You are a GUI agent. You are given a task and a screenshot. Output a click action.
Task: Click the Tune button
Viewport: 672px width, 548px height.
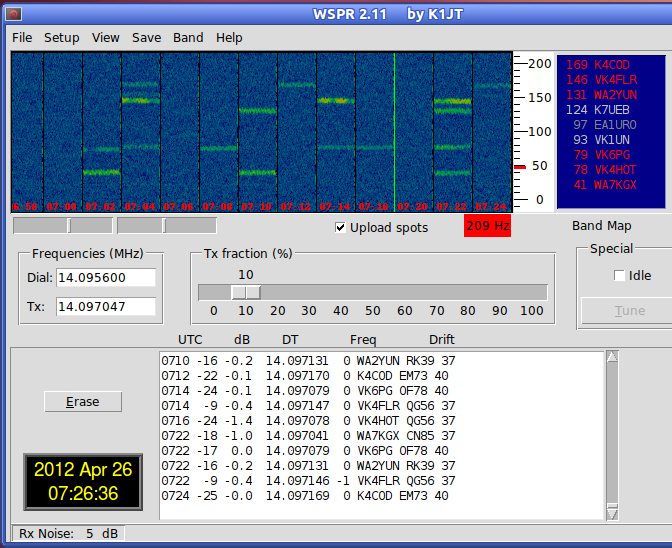pyautogui.click(x=629, y=311)
